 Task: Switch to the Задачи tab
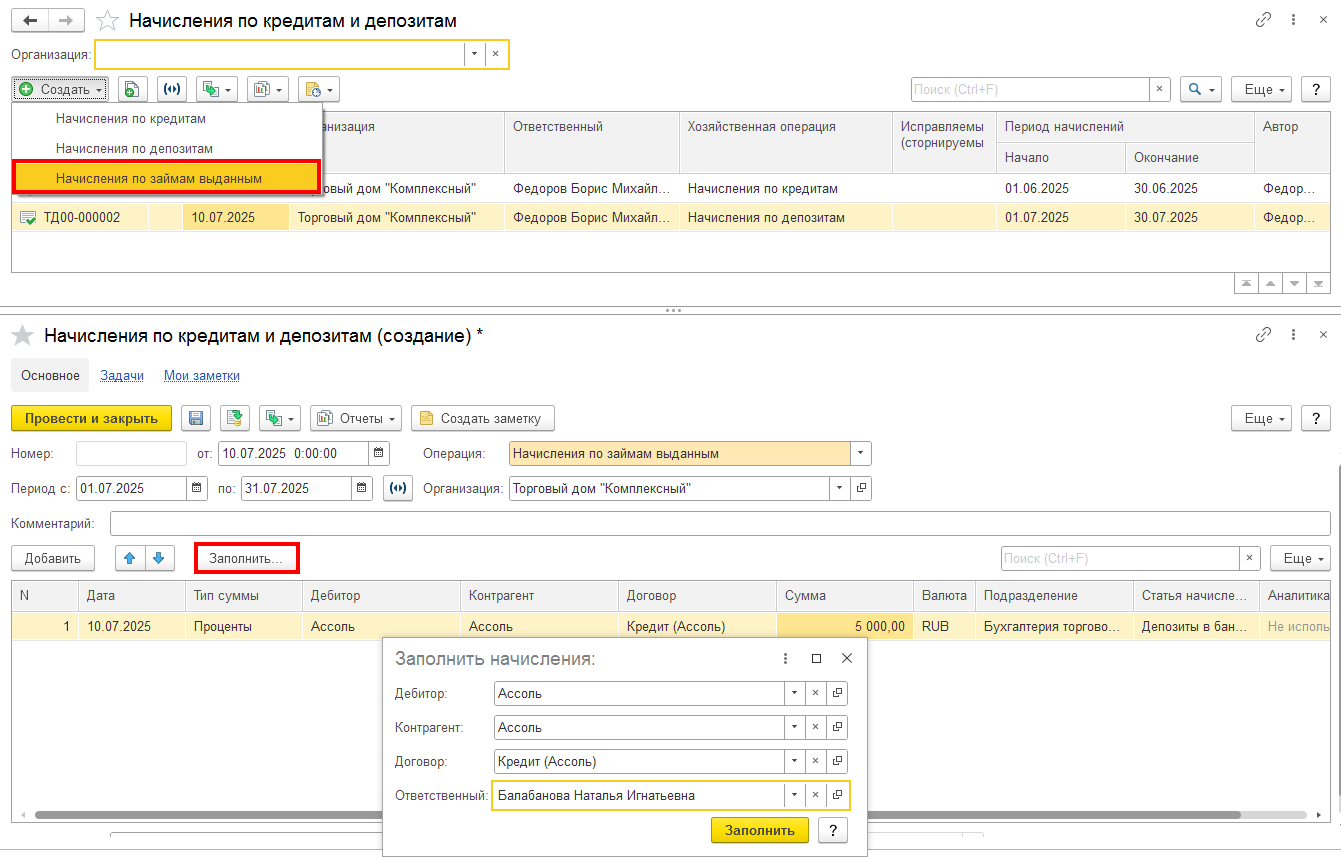(122, 376)
